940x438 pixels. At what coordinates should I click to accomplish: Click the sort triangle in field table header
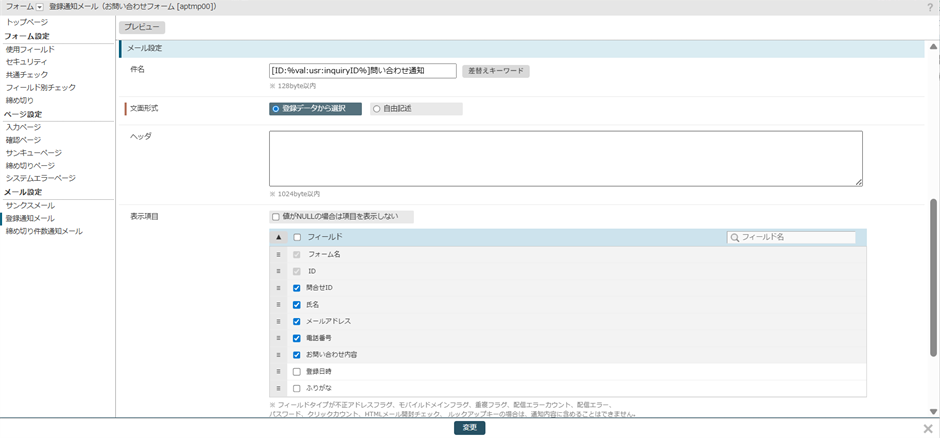click(x=278, y=237)
